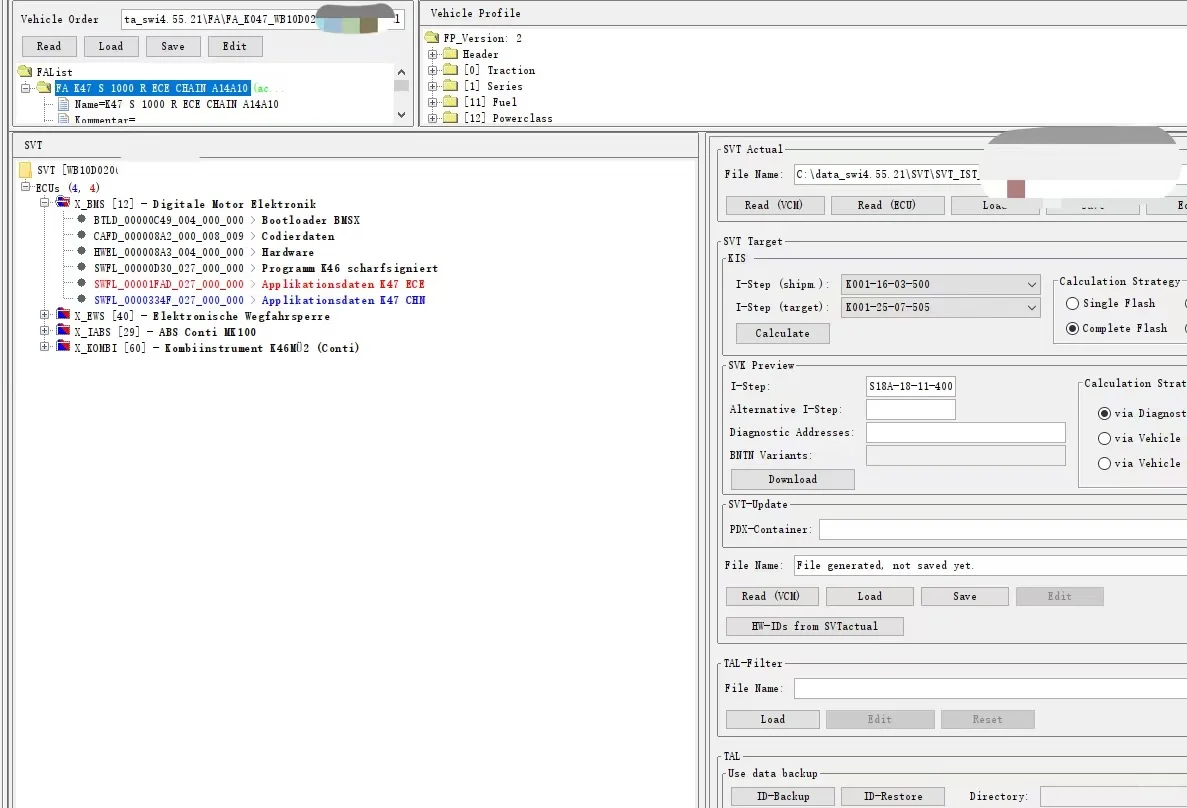Viewport: 1187px width, 808px height.
Task: Click the [12] Powerclass folder icon
Action: pyautogui.click(x=450, y=117)
